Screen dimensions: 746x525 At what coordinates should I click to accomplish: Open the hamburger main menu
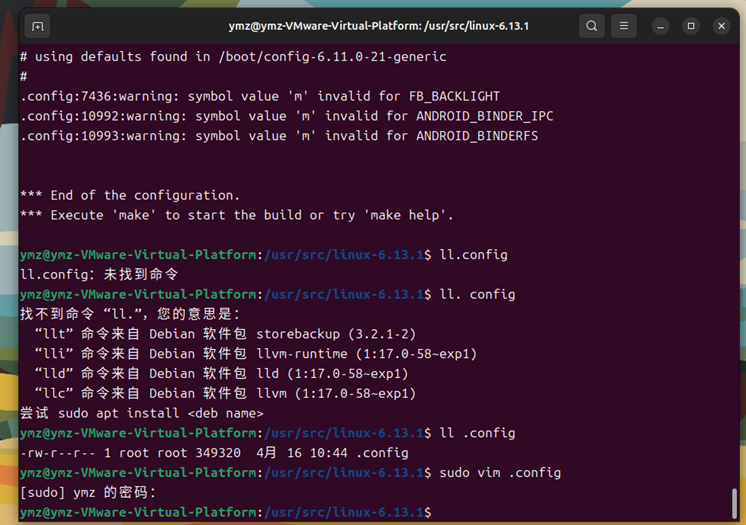624,26
